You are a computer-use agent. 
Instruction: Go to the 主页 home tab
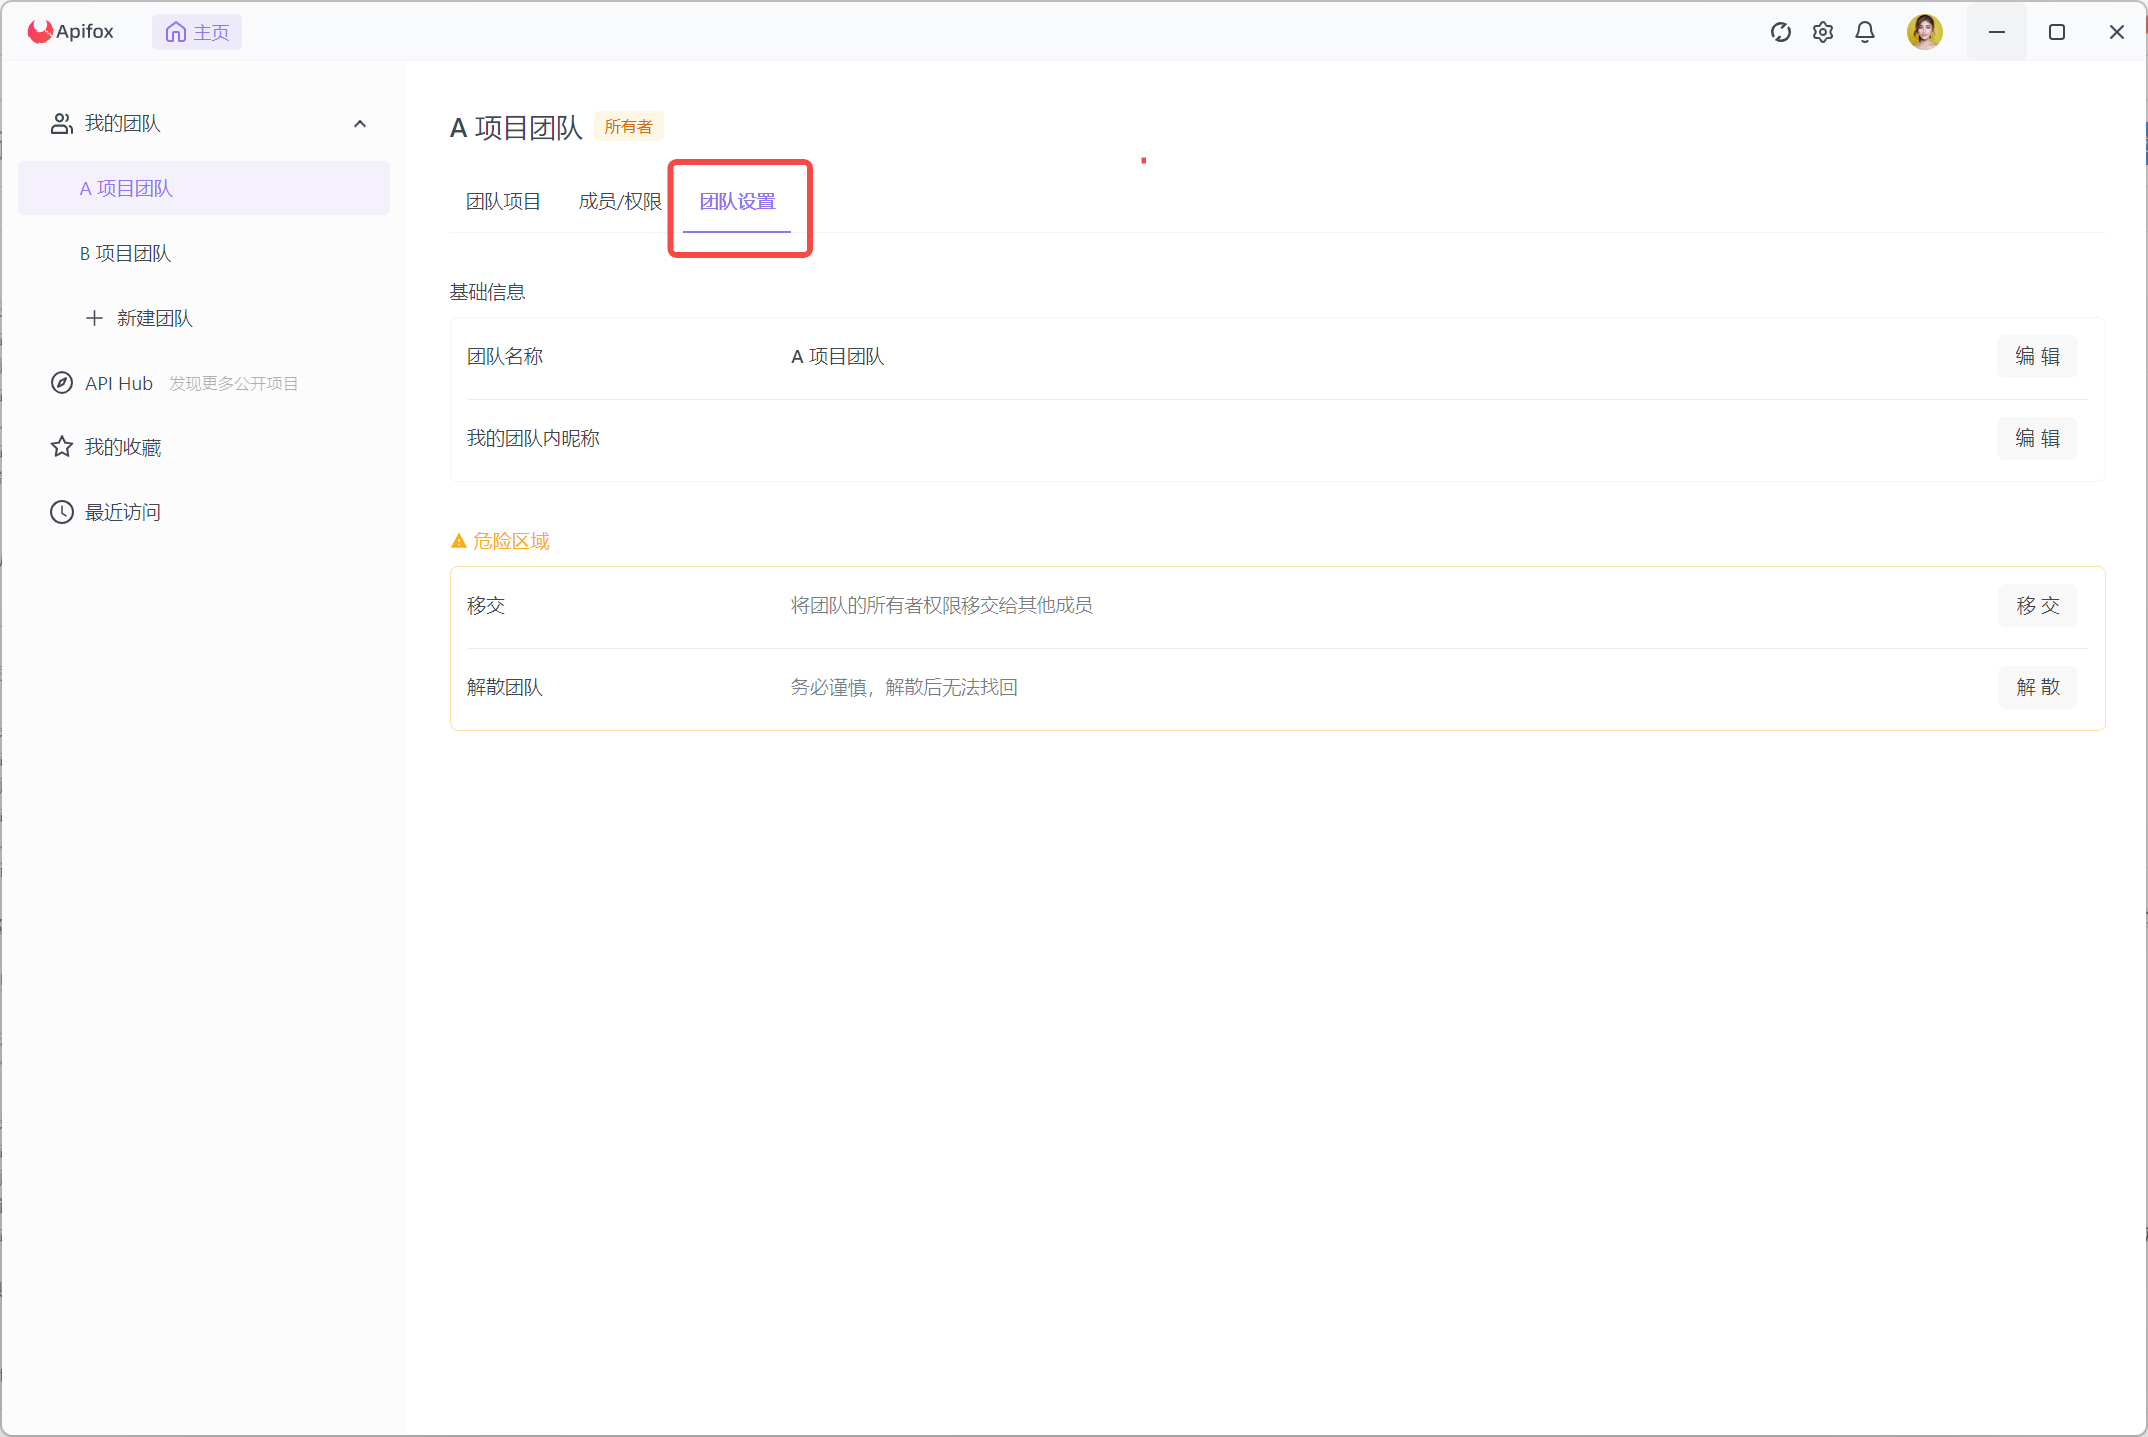[197, 32]
